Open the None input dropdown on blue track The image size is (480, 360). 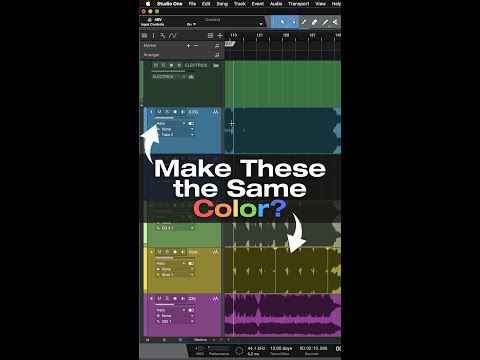click(175, 129)
